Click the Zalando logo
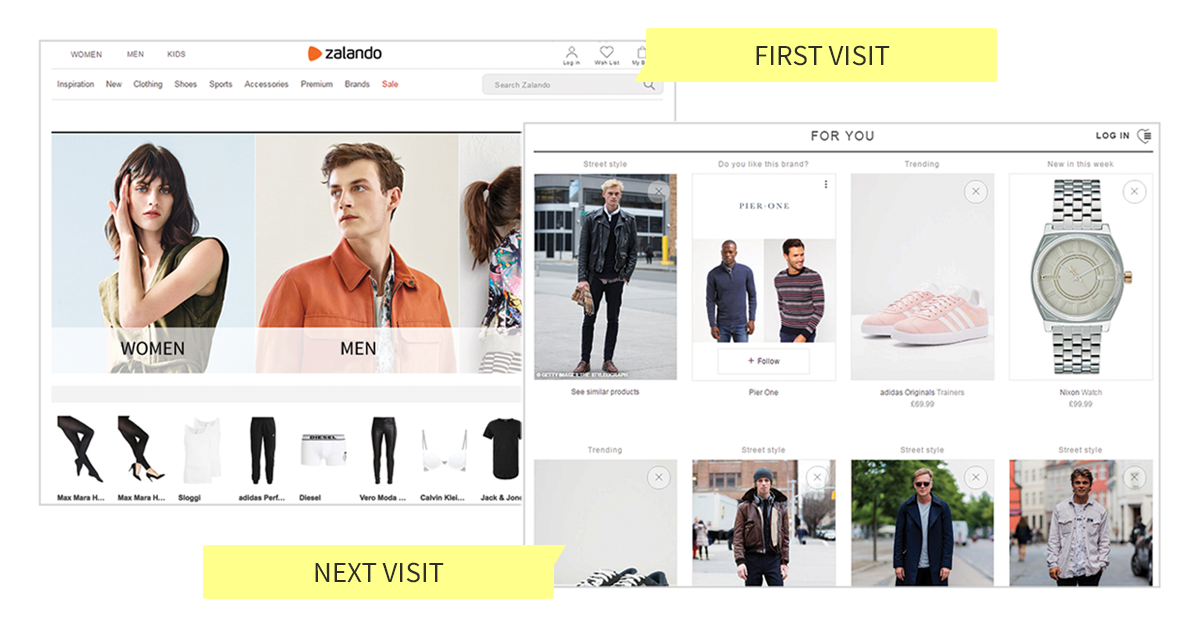1200x627 pixels. [x=344, y=54]
